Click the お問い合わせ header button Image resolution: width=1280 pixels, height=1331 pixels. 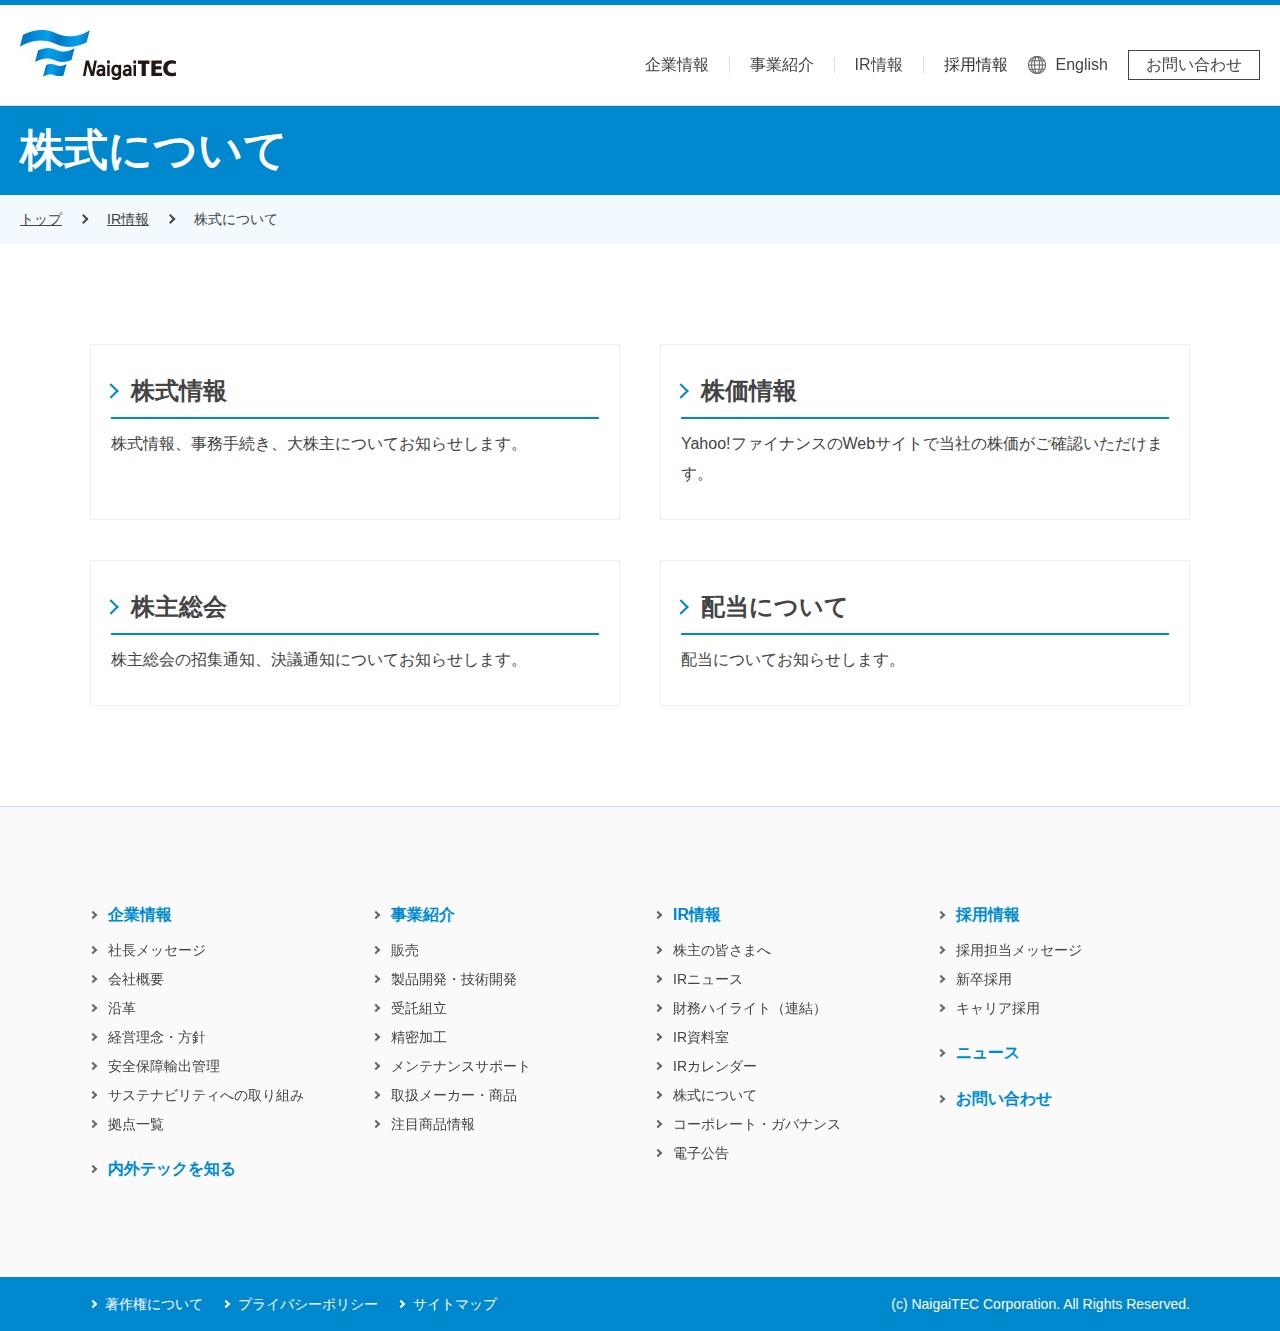1194,65
